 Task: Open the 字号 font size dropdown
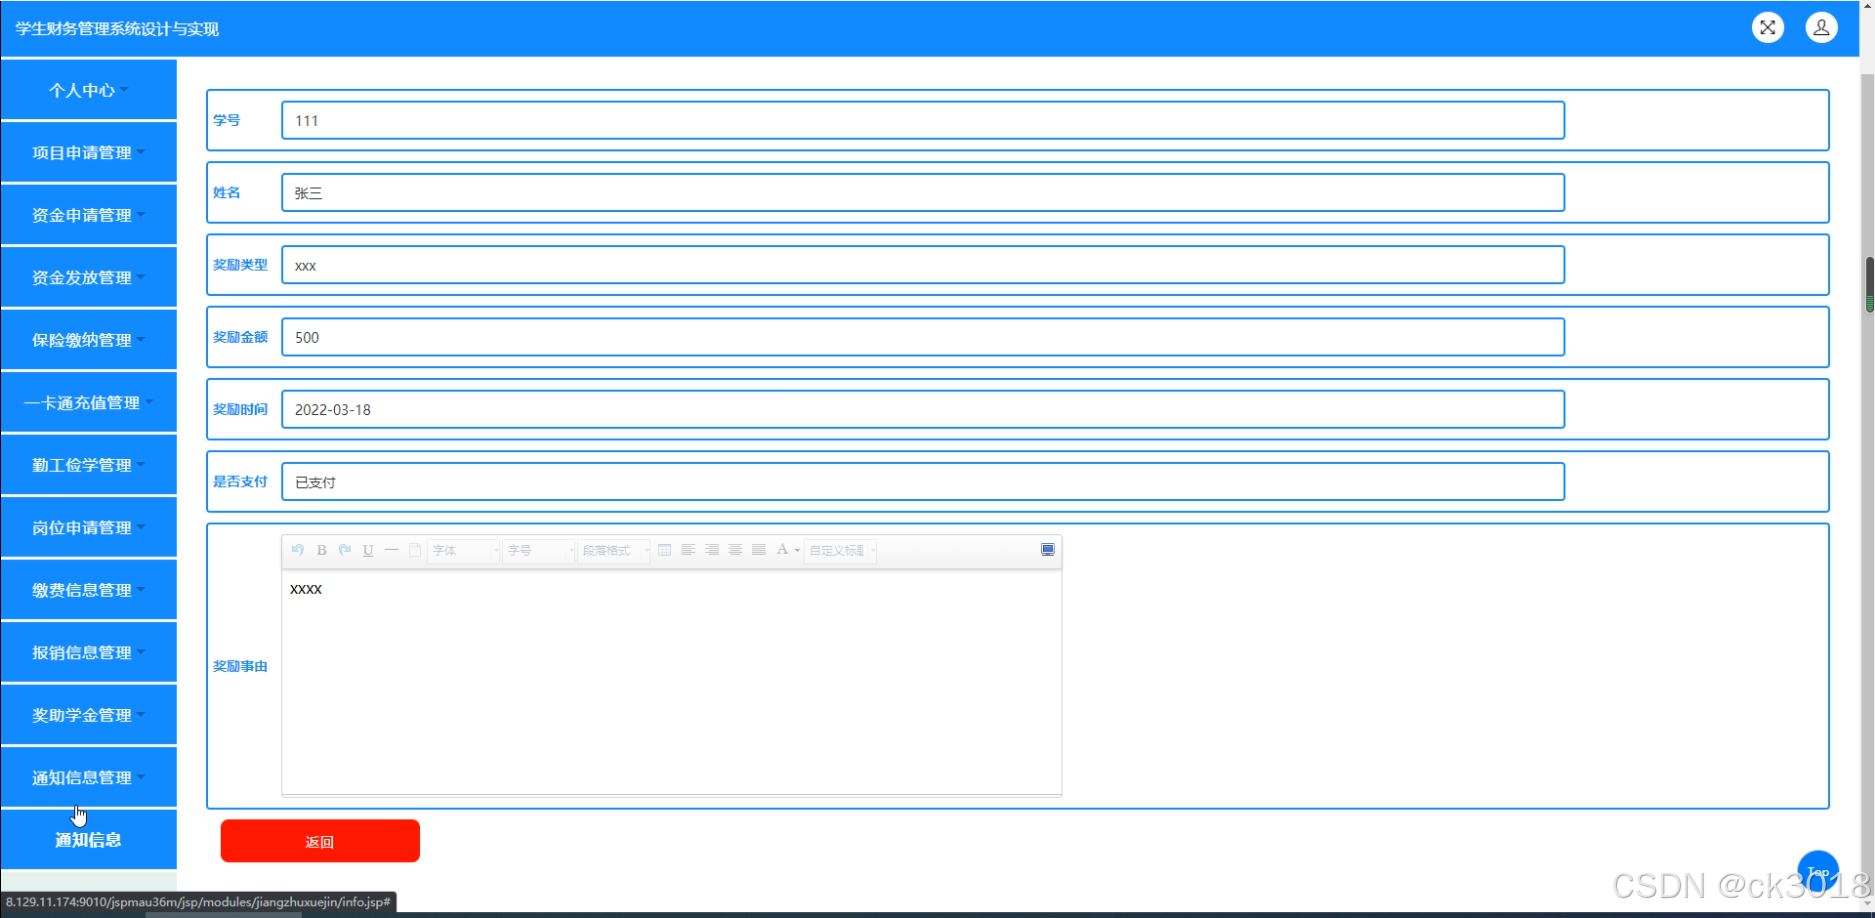click(x=538, y=551)
